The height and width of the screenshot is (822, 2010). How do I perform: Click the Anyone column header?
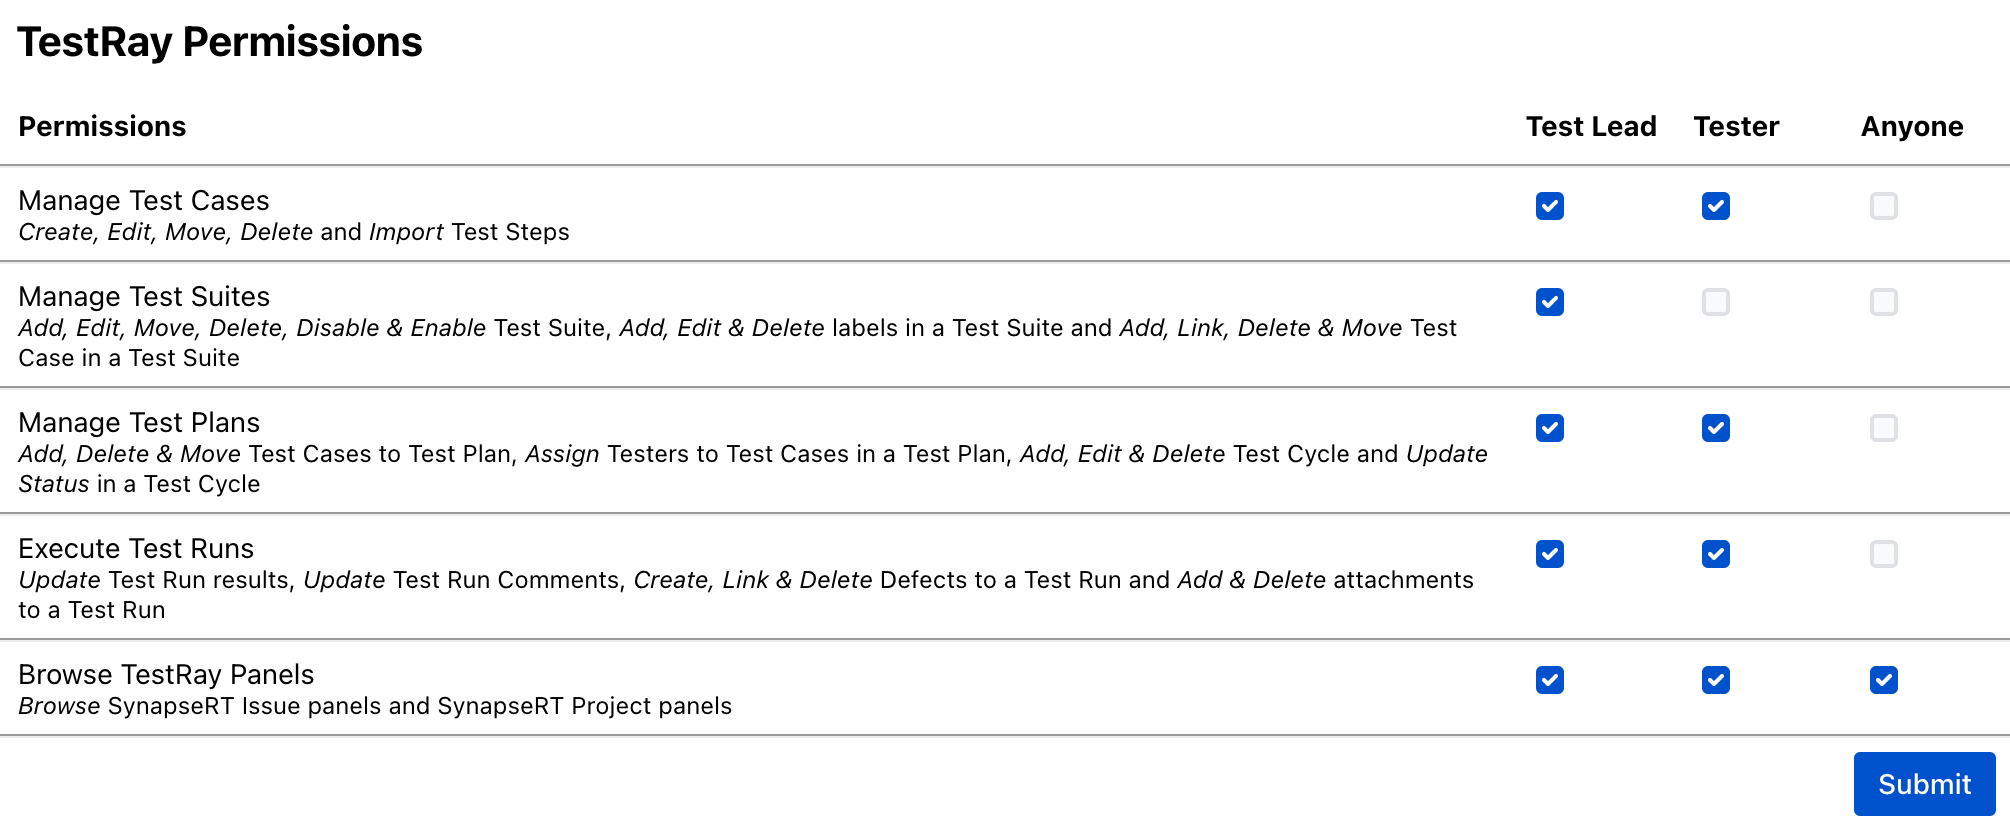1912,127
